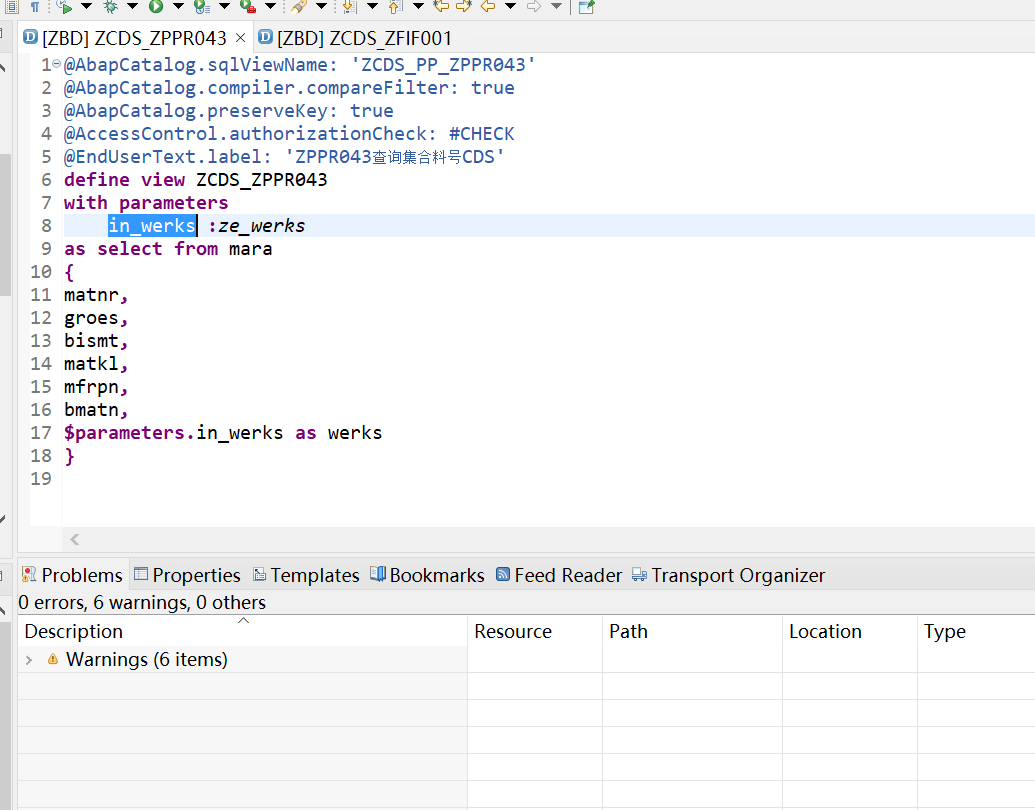Click the profile run icon in the toolbar
This screenshot has width=1035, height=810.
[x=64, y=7]
